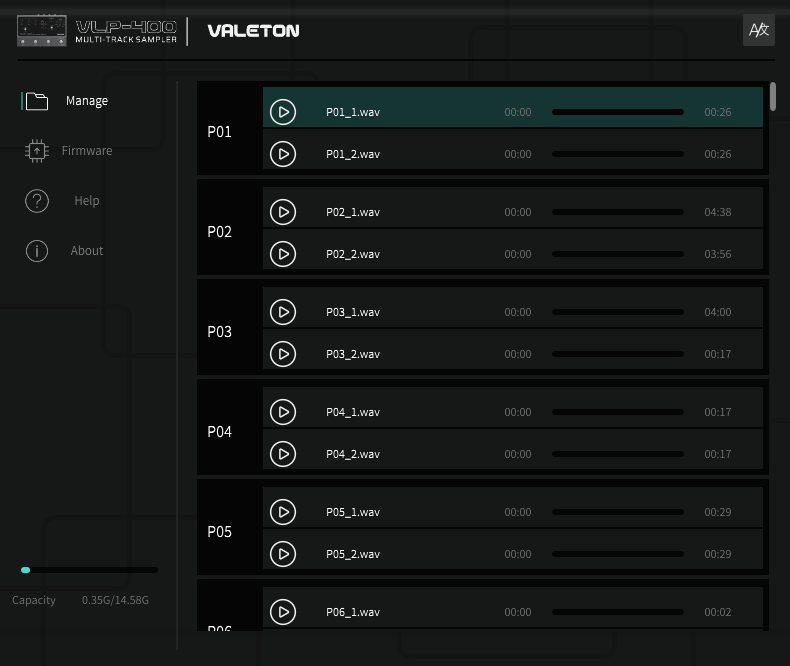
Task: Seek within P01_2.wav progress bar
Action: pyautogui.click(x=618, y=154)
